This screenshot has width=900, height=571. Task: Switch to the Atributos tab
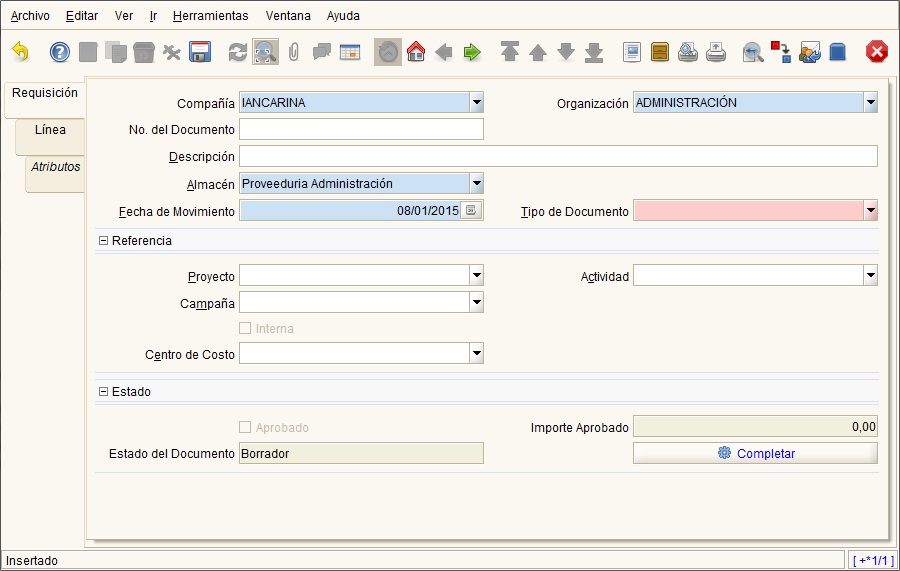tap(55, 174)
